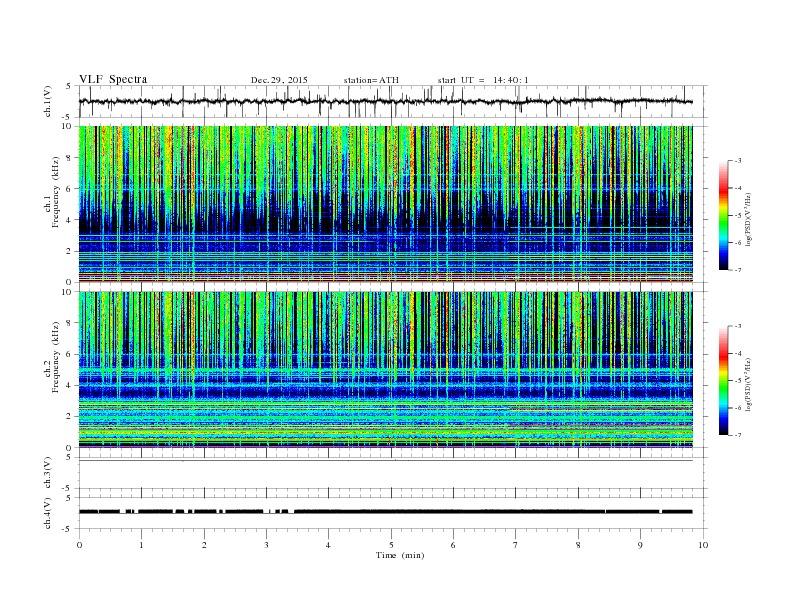Click the "8" kHz tick on ch.1 frequency axis

(x=69, y=158)
